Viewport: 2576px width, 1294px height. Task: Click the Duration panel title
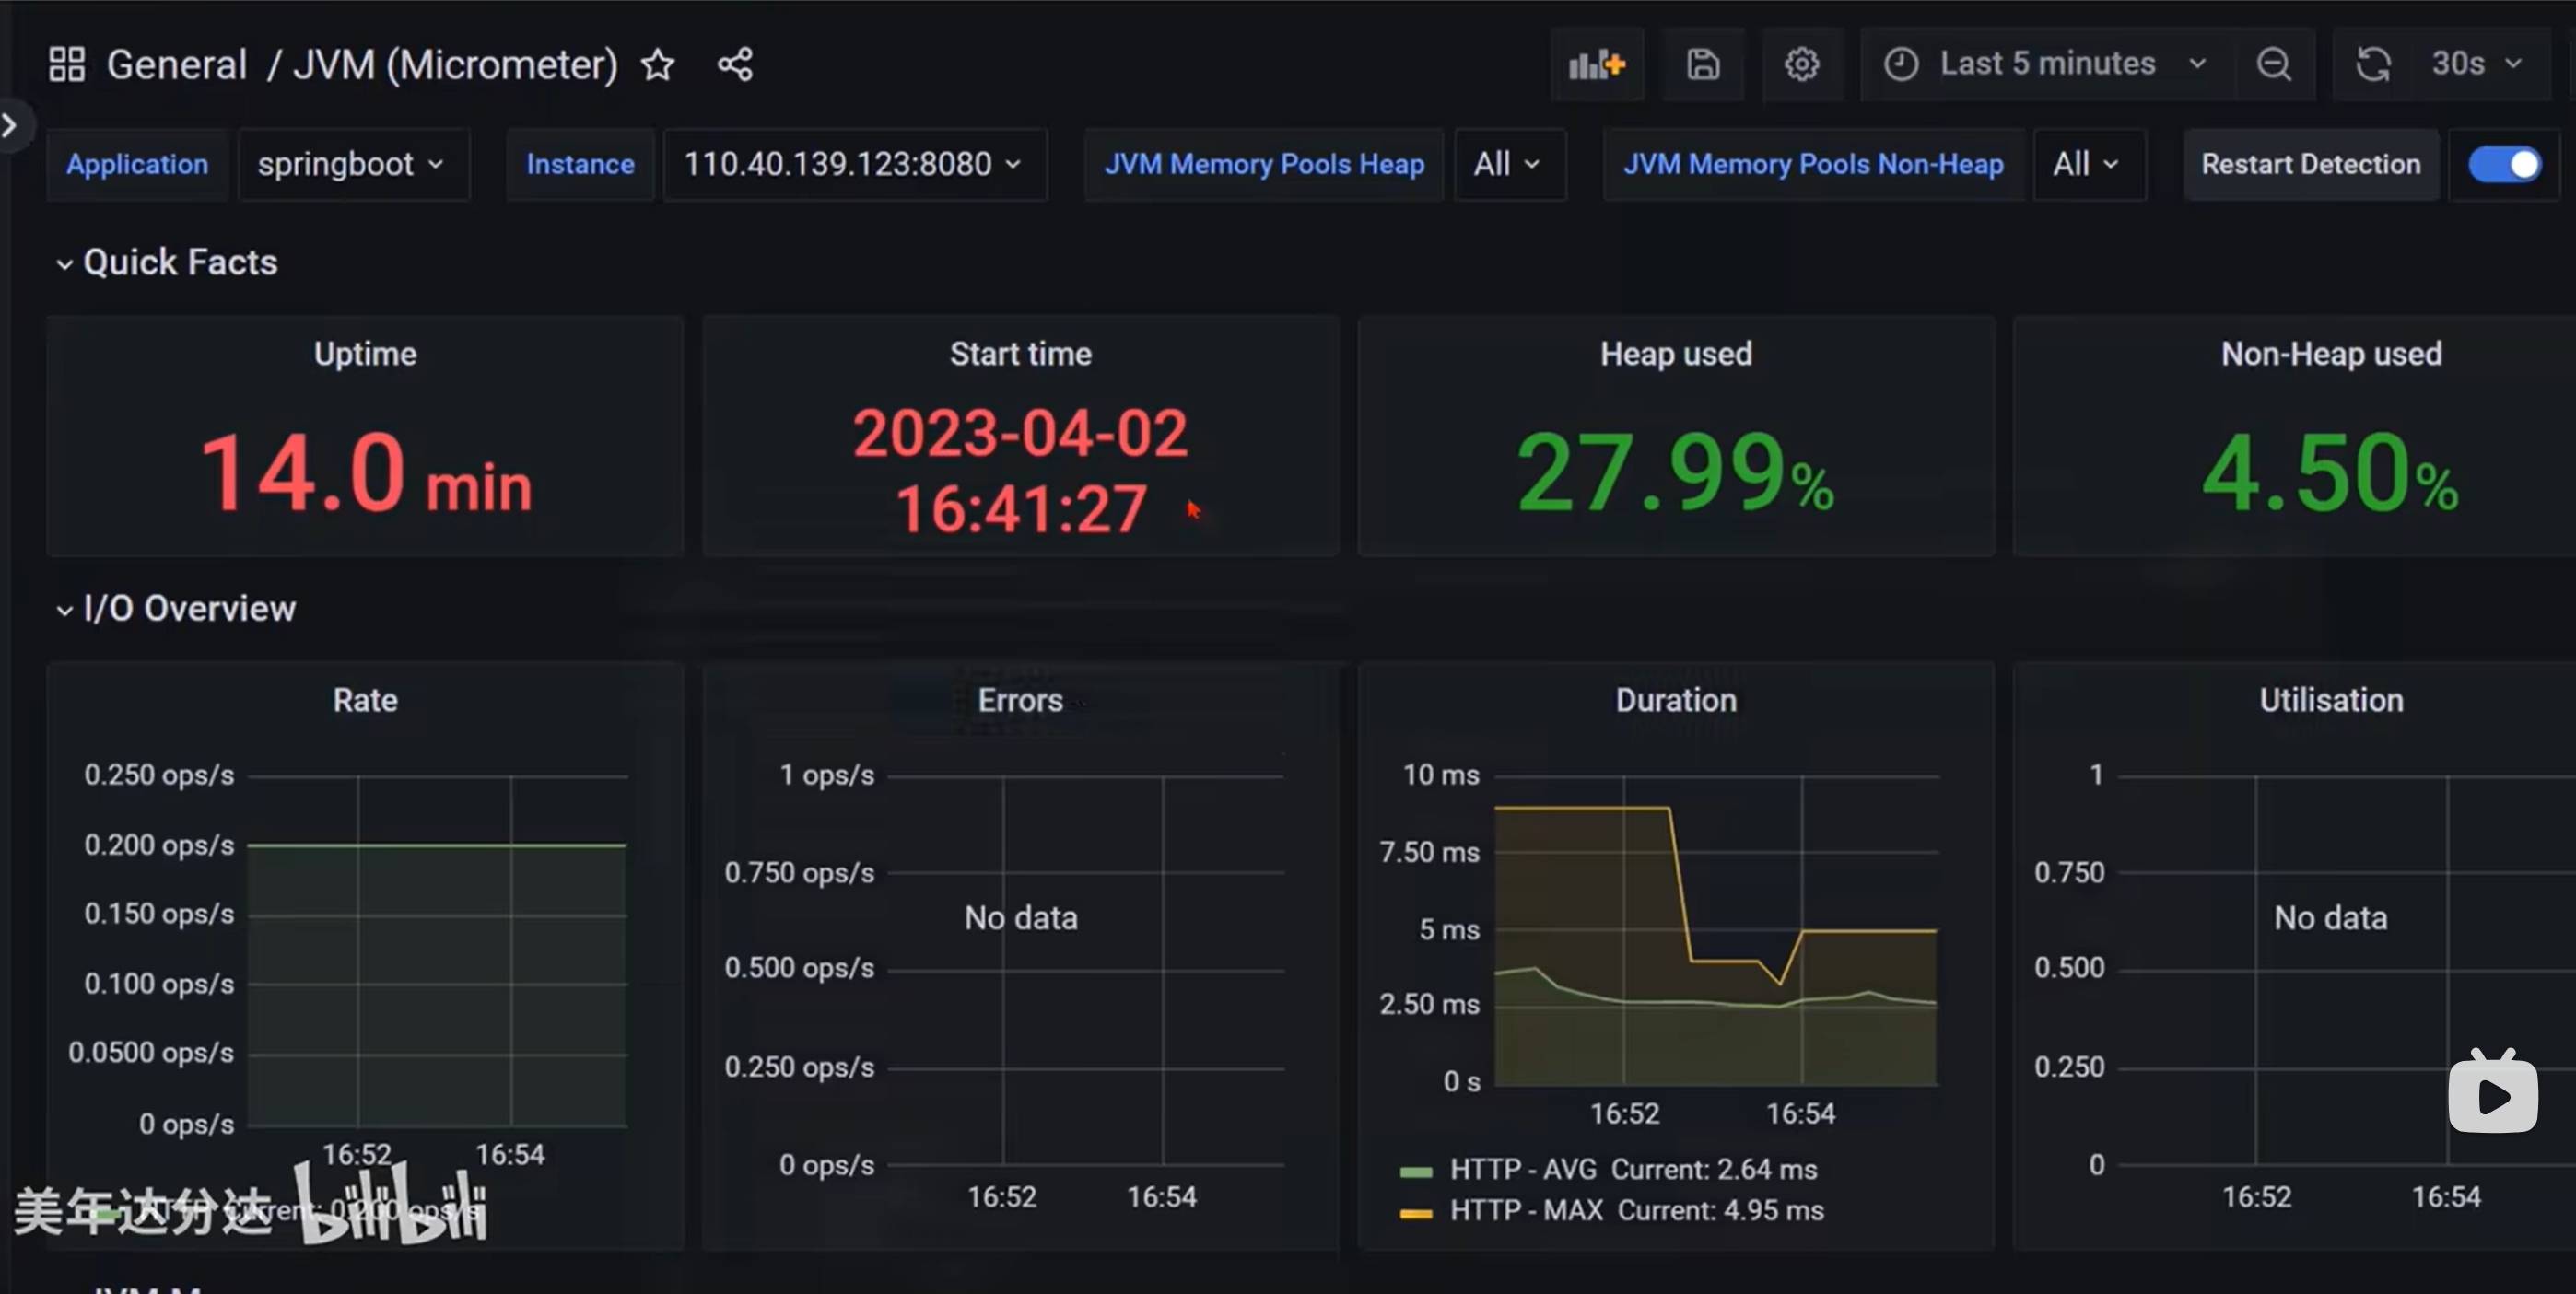[1675, 700]
